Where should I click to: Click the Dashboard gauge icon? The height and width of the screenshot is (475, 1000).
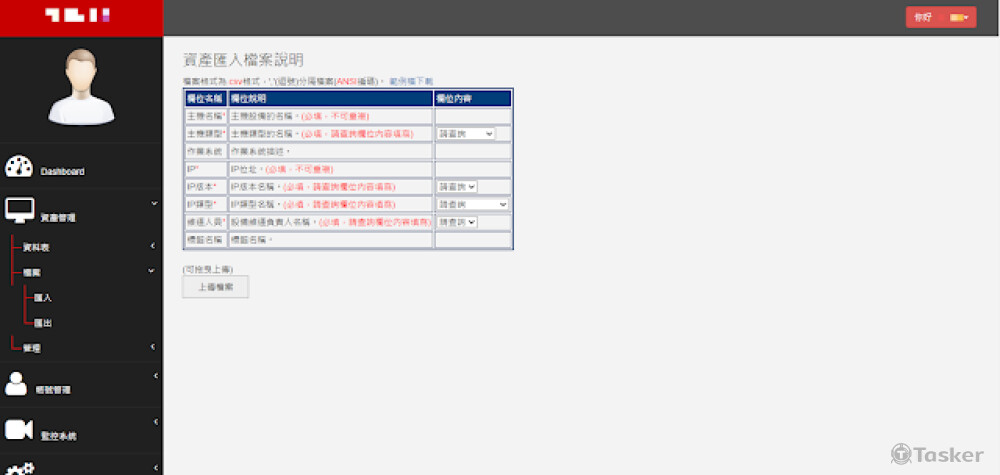tap(20, 168)
